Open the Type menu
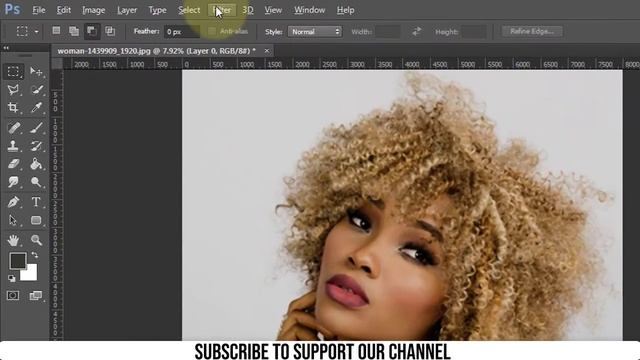Viewport: 640px width, 360px height. pyautogui.click(x=157, y=10)
